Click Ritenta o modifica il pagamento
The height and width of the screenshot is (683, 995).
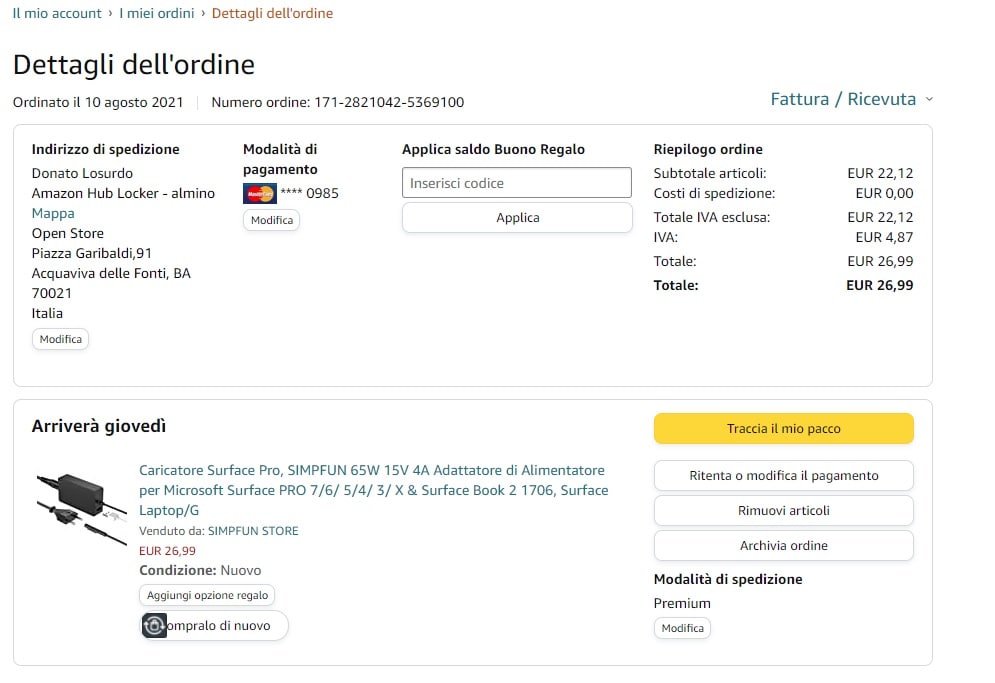(x=783, y=476)
